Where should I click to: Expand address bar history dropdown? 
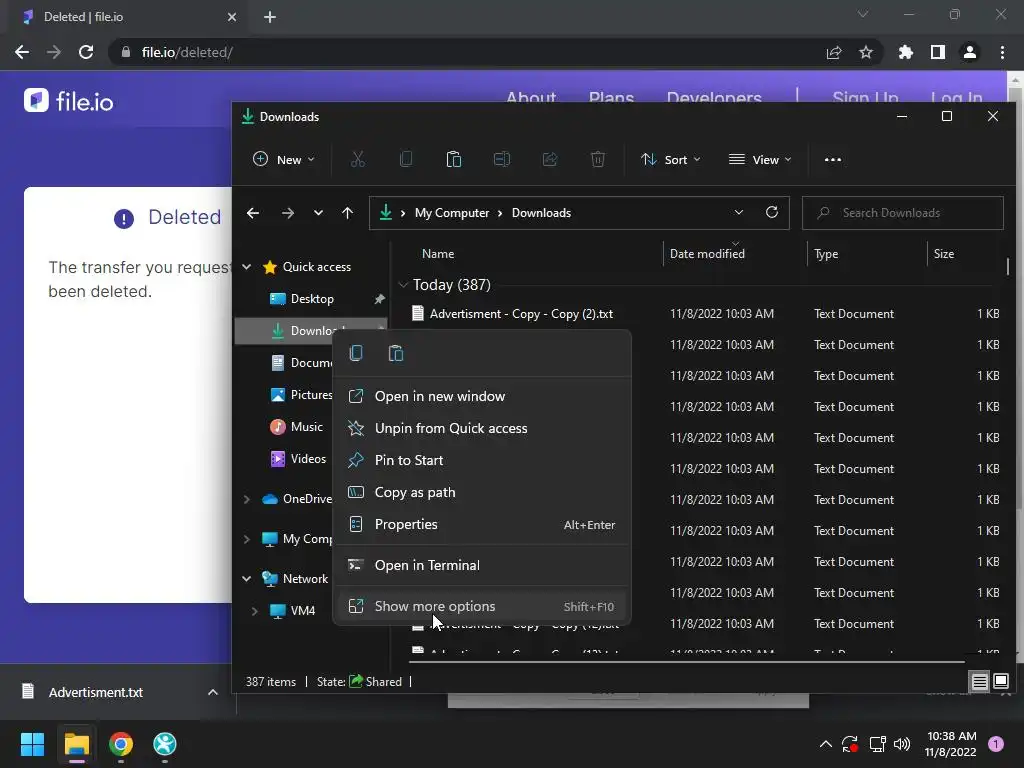click(x=739, y=212)
